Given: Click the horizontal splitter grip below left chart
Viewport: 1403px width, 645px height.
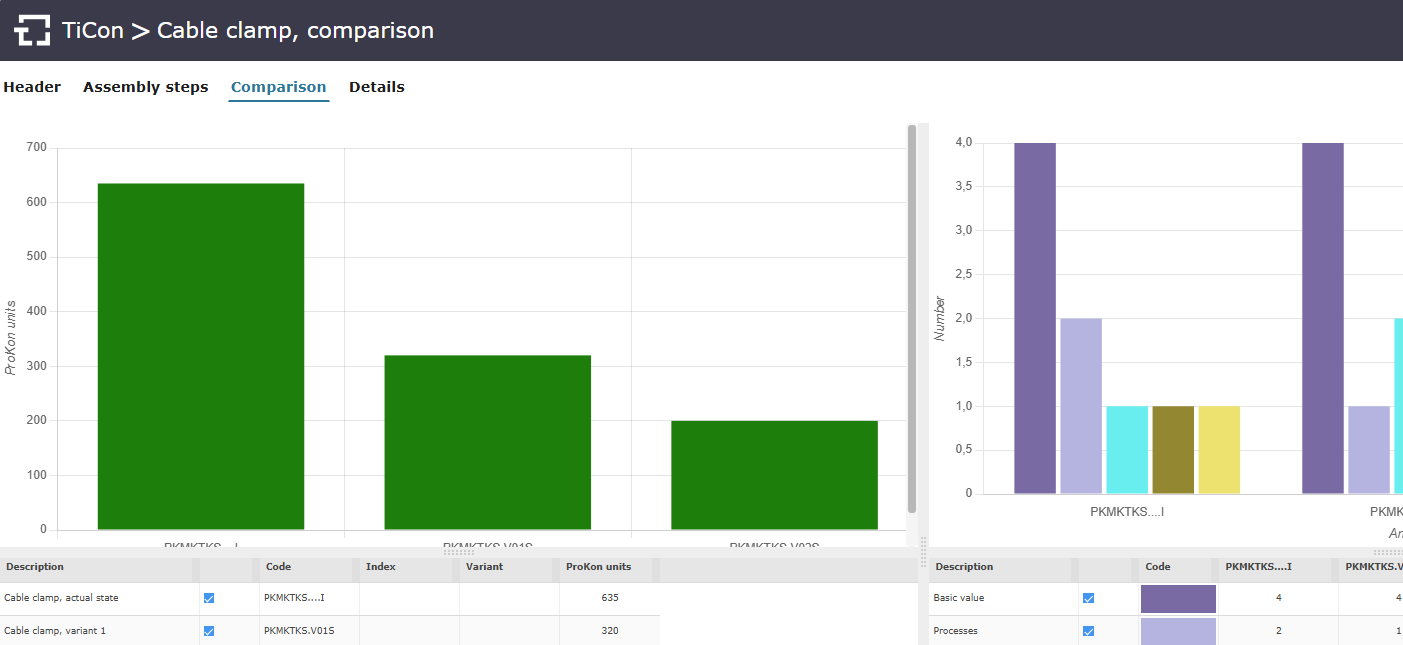Looking at the screenshot, I should click(x=459, y=552).
